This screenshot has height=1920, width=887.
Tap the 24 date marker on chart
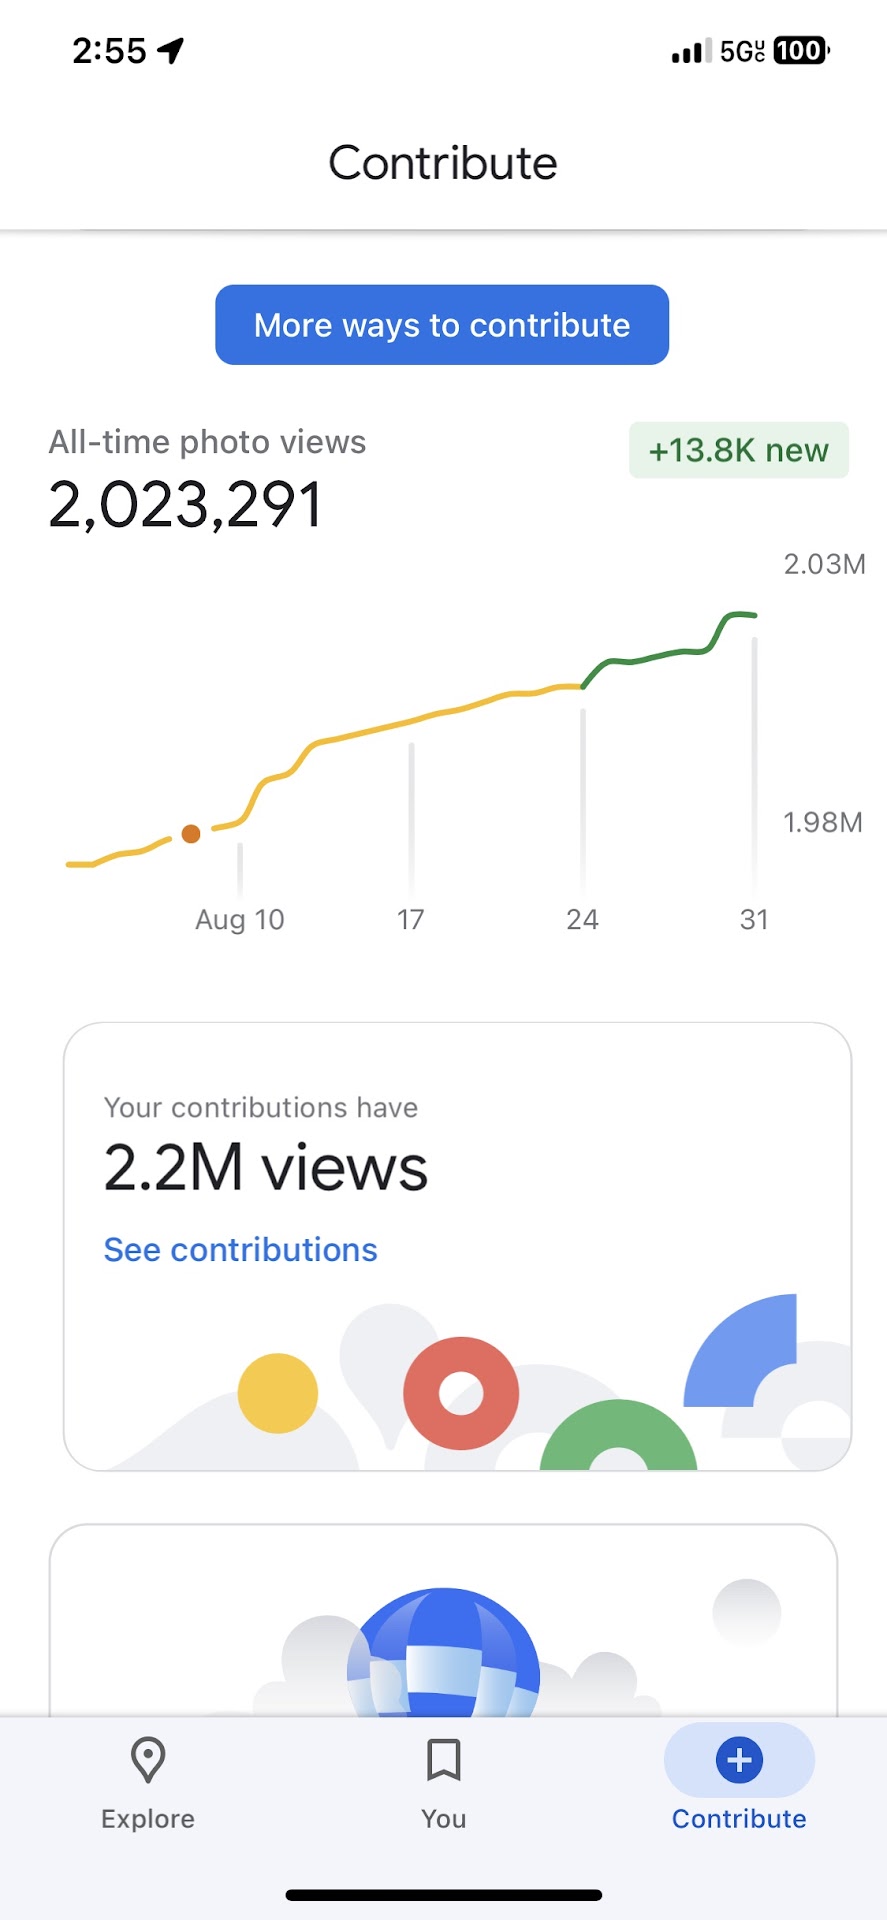click(x=582, y=920)
